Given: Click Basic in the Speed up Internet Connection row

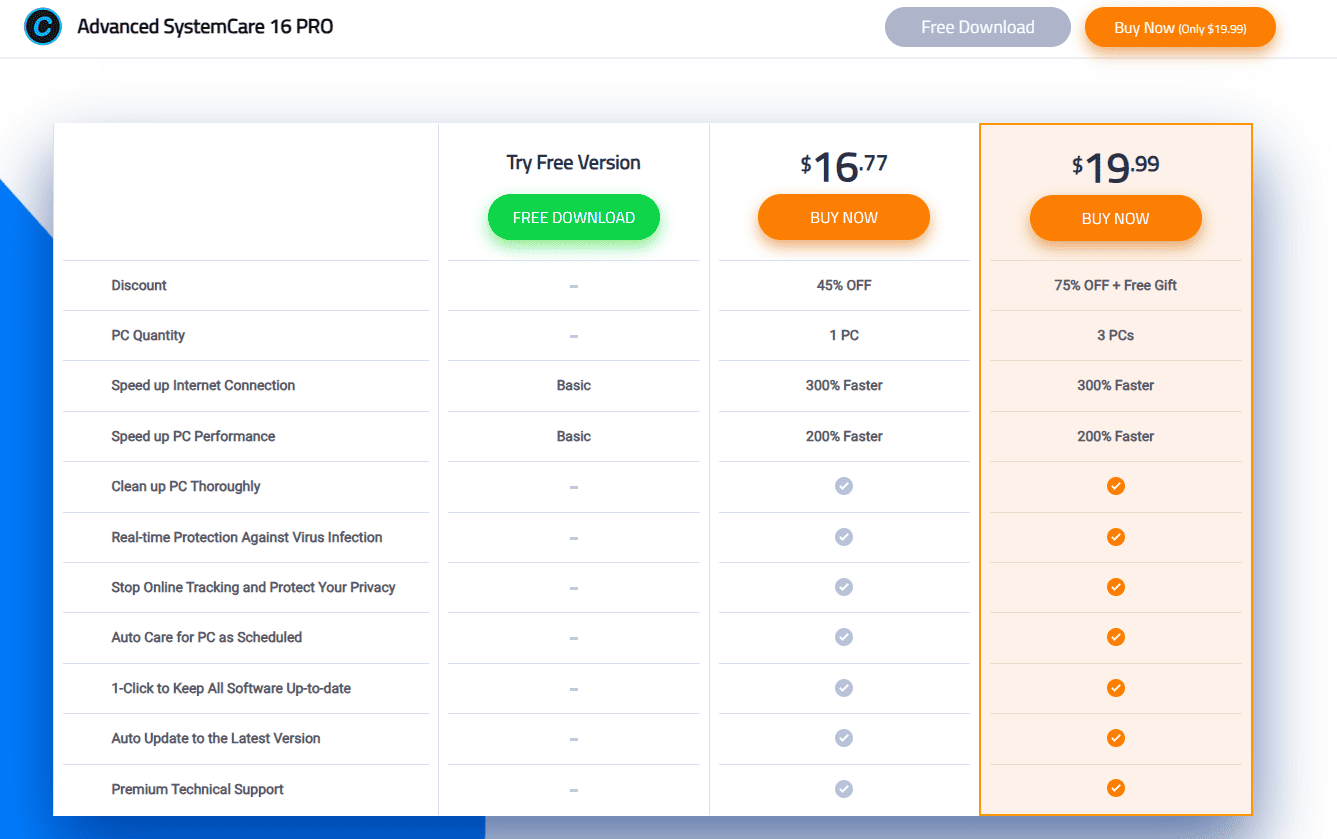Looking at the screenshot, I should pyautogui.click(x=574, y=385).
